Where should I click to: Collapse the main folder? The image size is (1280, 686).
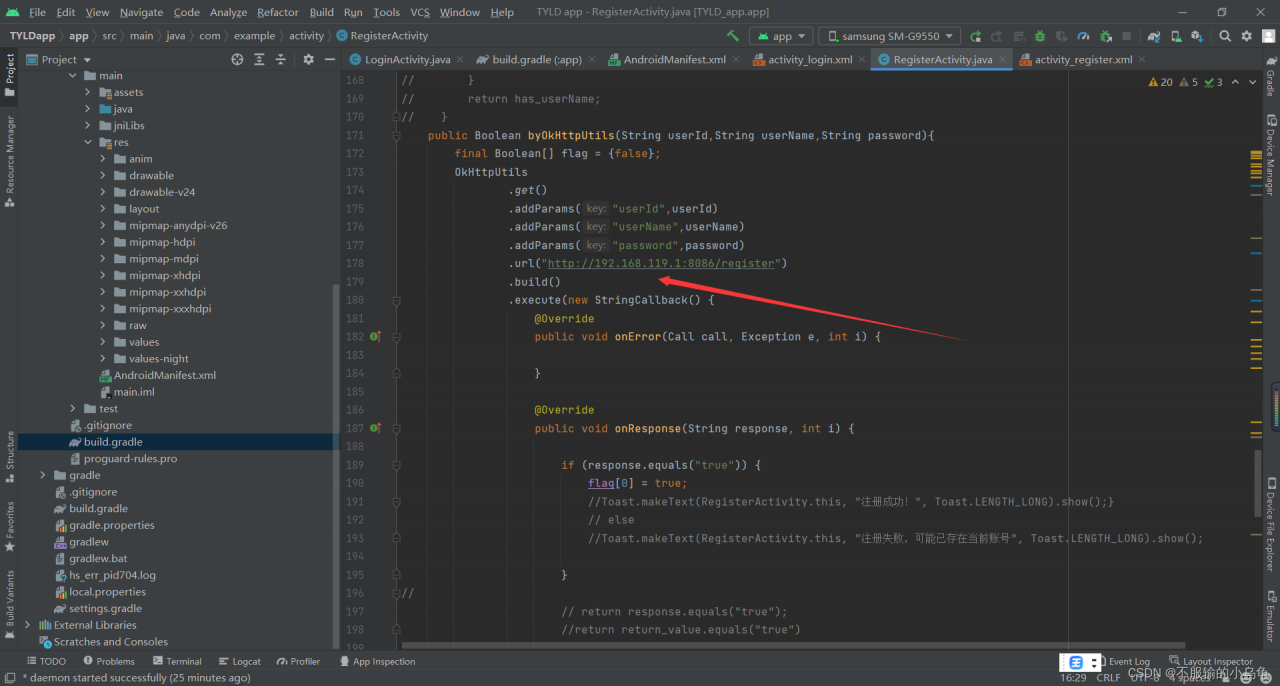coord(72,76)
